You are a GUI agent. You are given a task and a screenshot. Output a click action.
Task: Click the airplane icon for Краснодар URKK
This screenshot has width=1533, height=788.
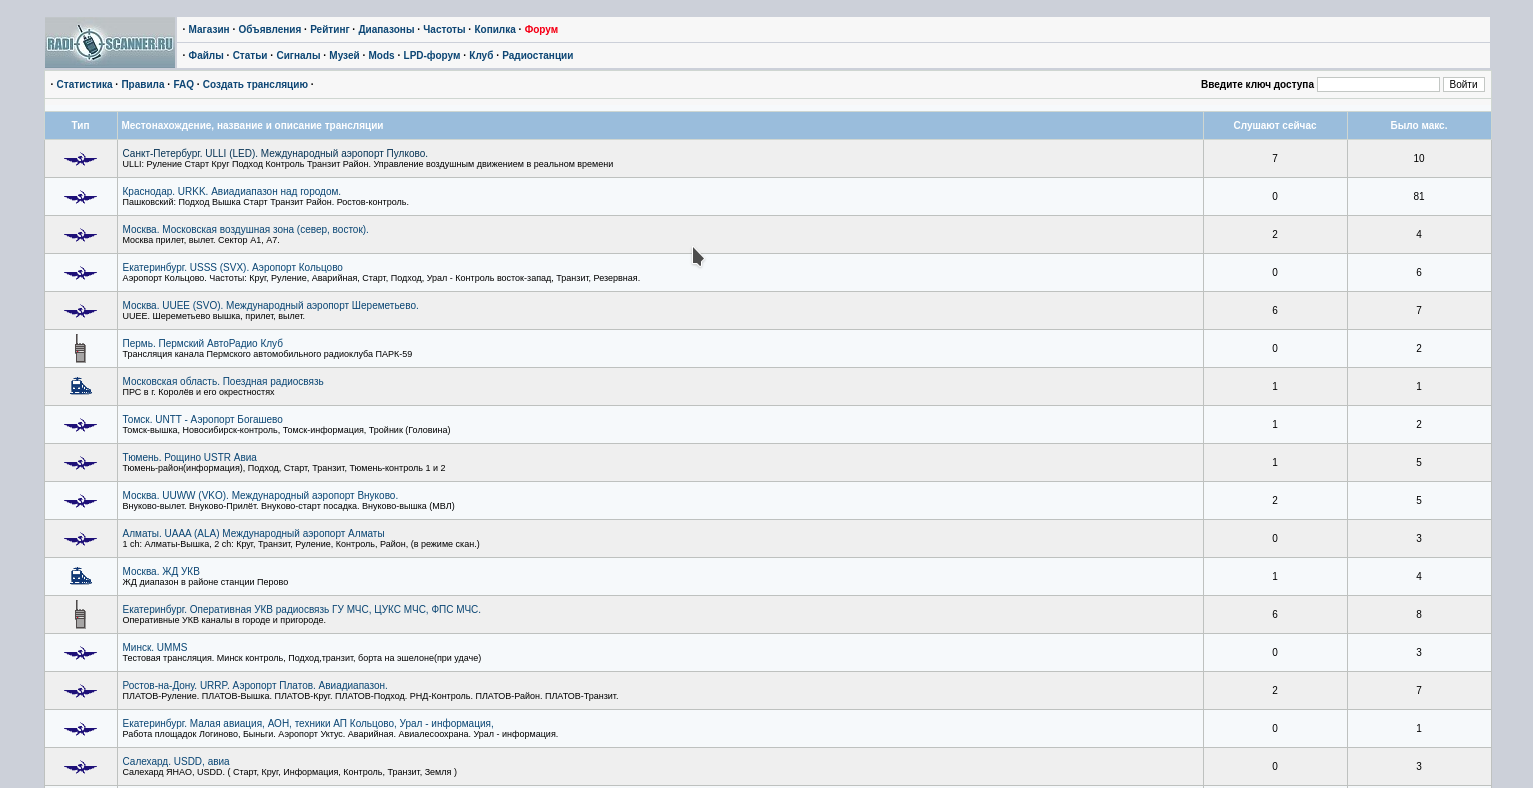click(81, 197)
